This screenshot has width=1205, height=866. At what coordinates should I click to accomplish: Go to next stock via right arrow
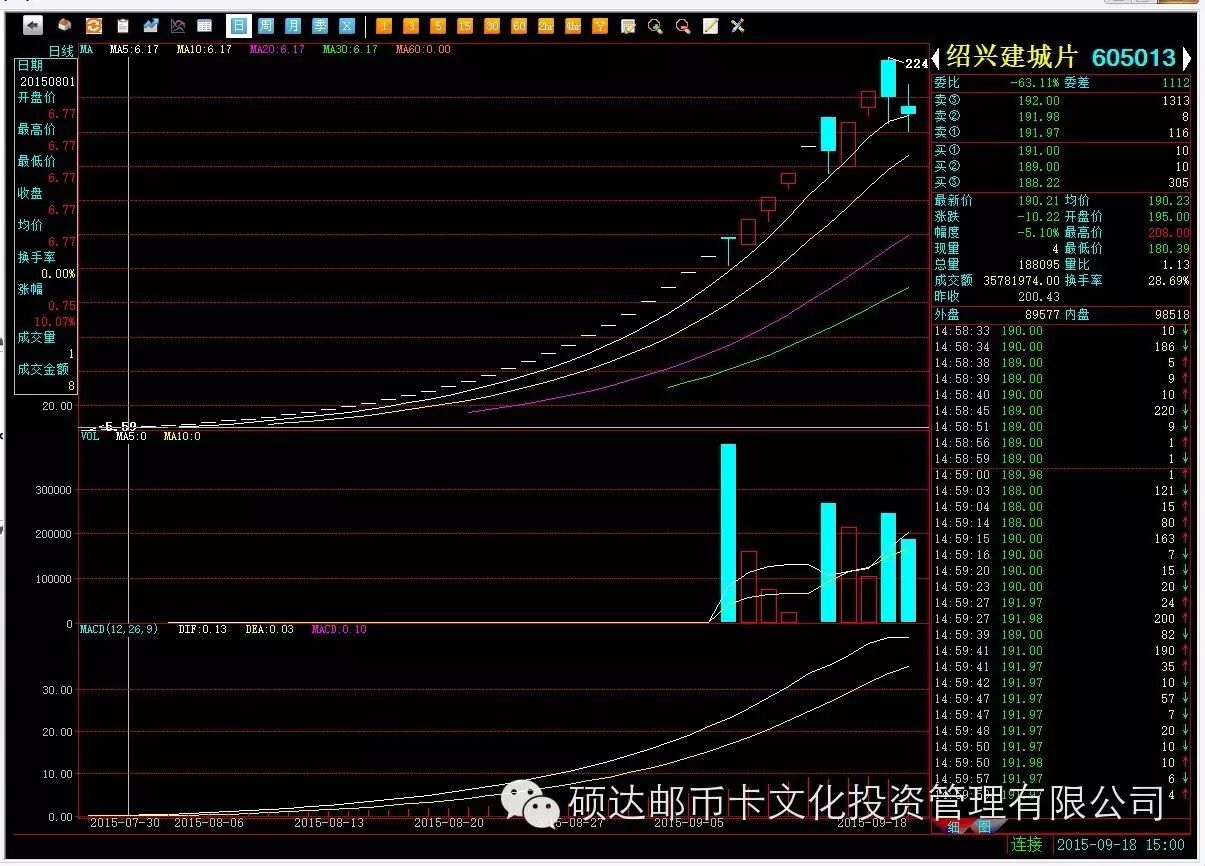[1186, 58]
